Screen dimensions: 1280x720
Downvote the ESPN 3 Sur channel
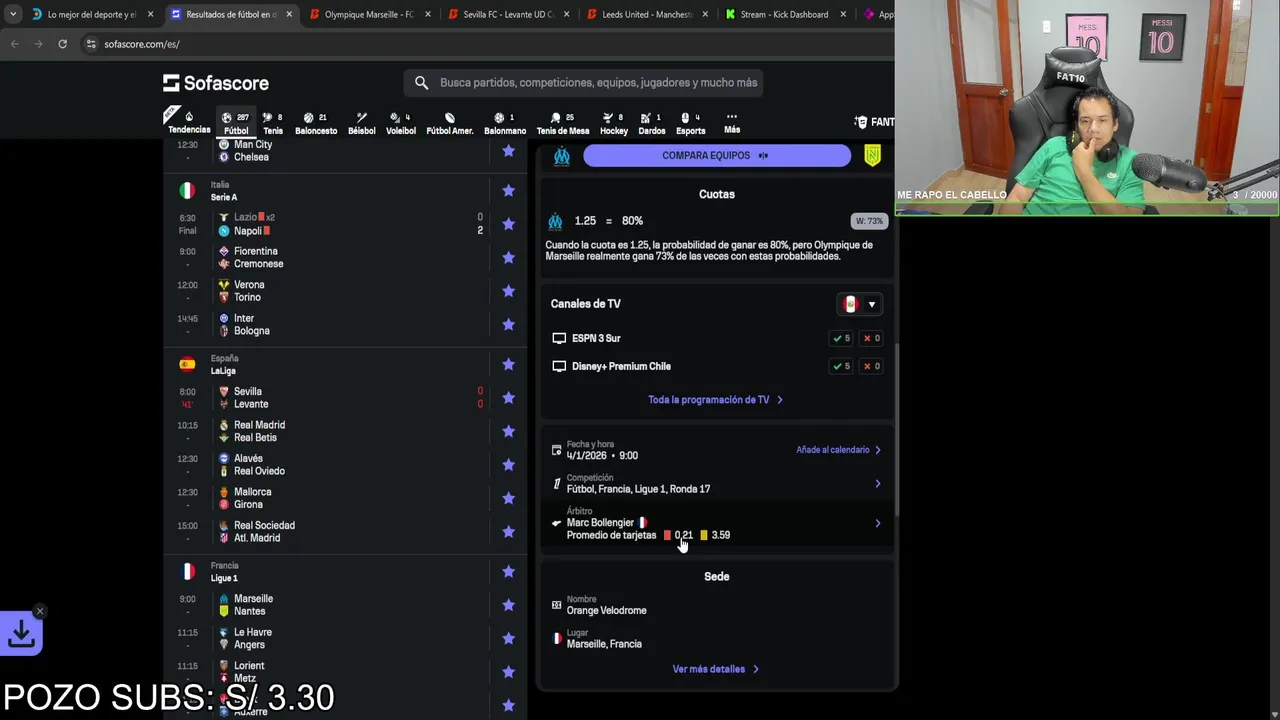coord(871,338)
